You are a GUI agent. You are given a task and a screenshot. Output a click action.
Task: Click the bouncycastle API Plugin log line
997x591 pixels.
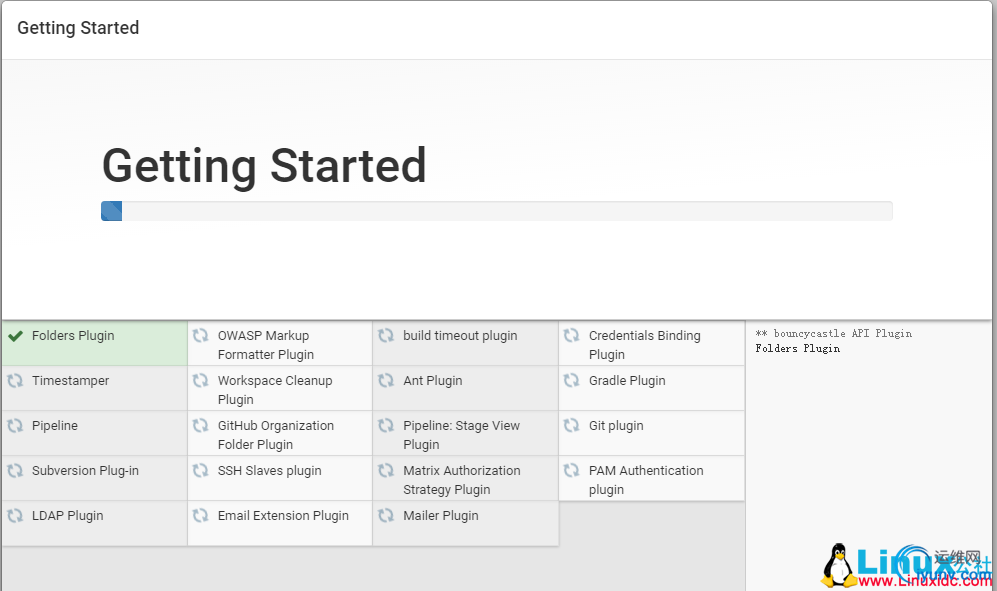[834, 333]
